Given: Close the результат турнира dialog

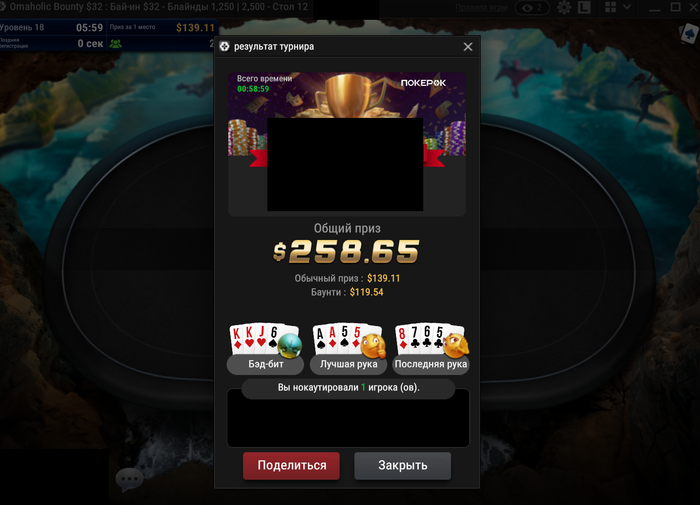Looking at the screenshot, I should [468, 47].
